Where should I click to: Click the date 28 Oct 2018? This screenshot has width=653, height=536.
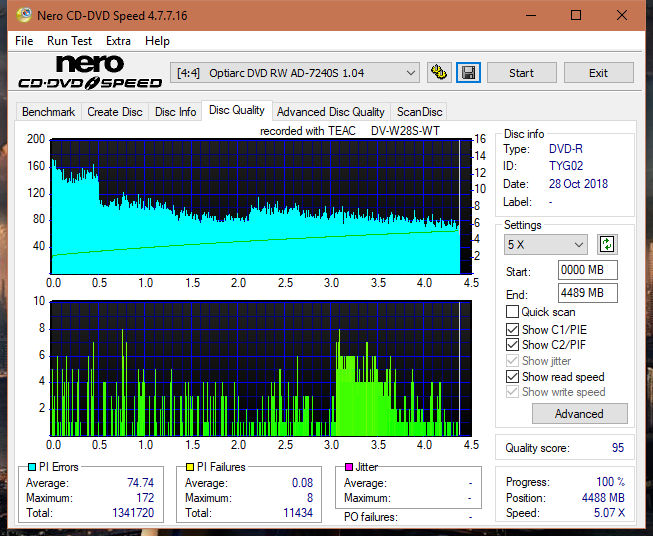pos(578,184)
